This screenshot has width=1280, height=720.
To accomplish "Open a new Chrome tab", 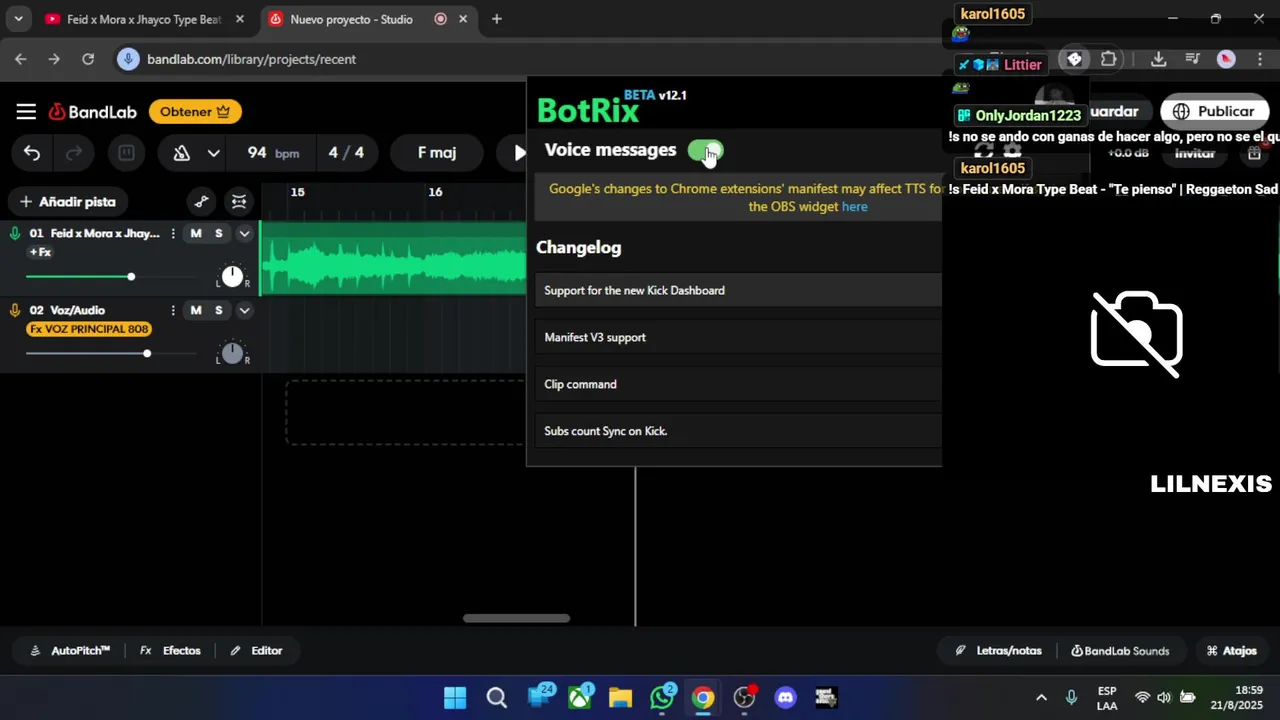I will click(497, 19).
